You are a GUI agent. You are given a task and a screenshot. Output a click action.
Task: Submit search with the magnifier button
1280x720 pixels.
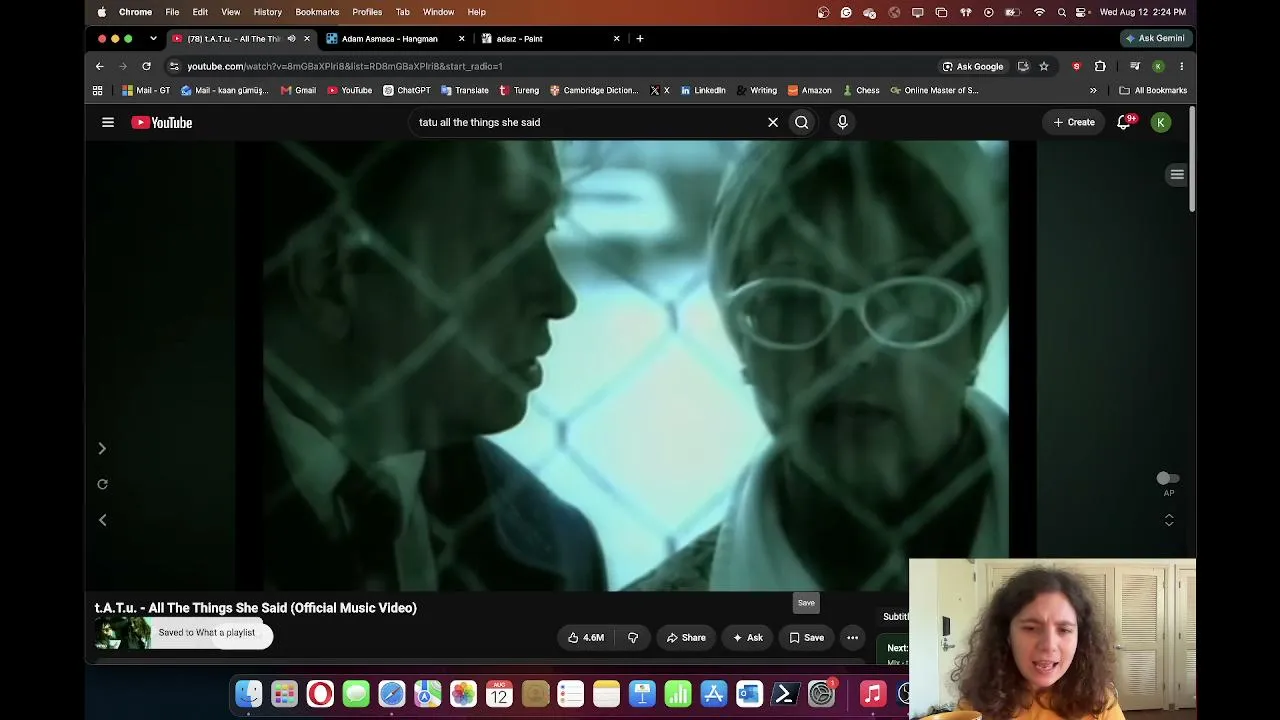(802, 122)
